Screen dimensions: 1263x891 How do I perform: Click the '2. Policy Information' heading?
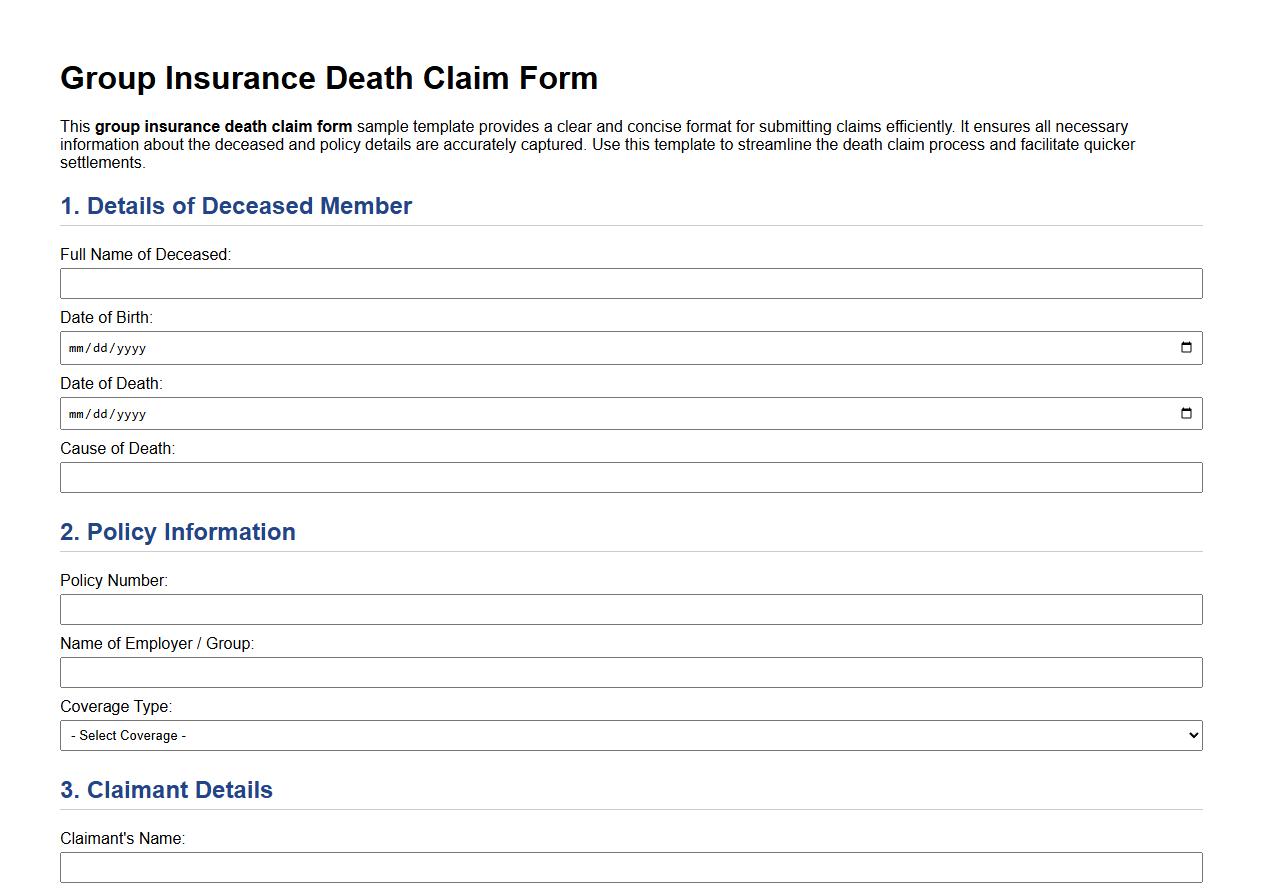[178, 533]
